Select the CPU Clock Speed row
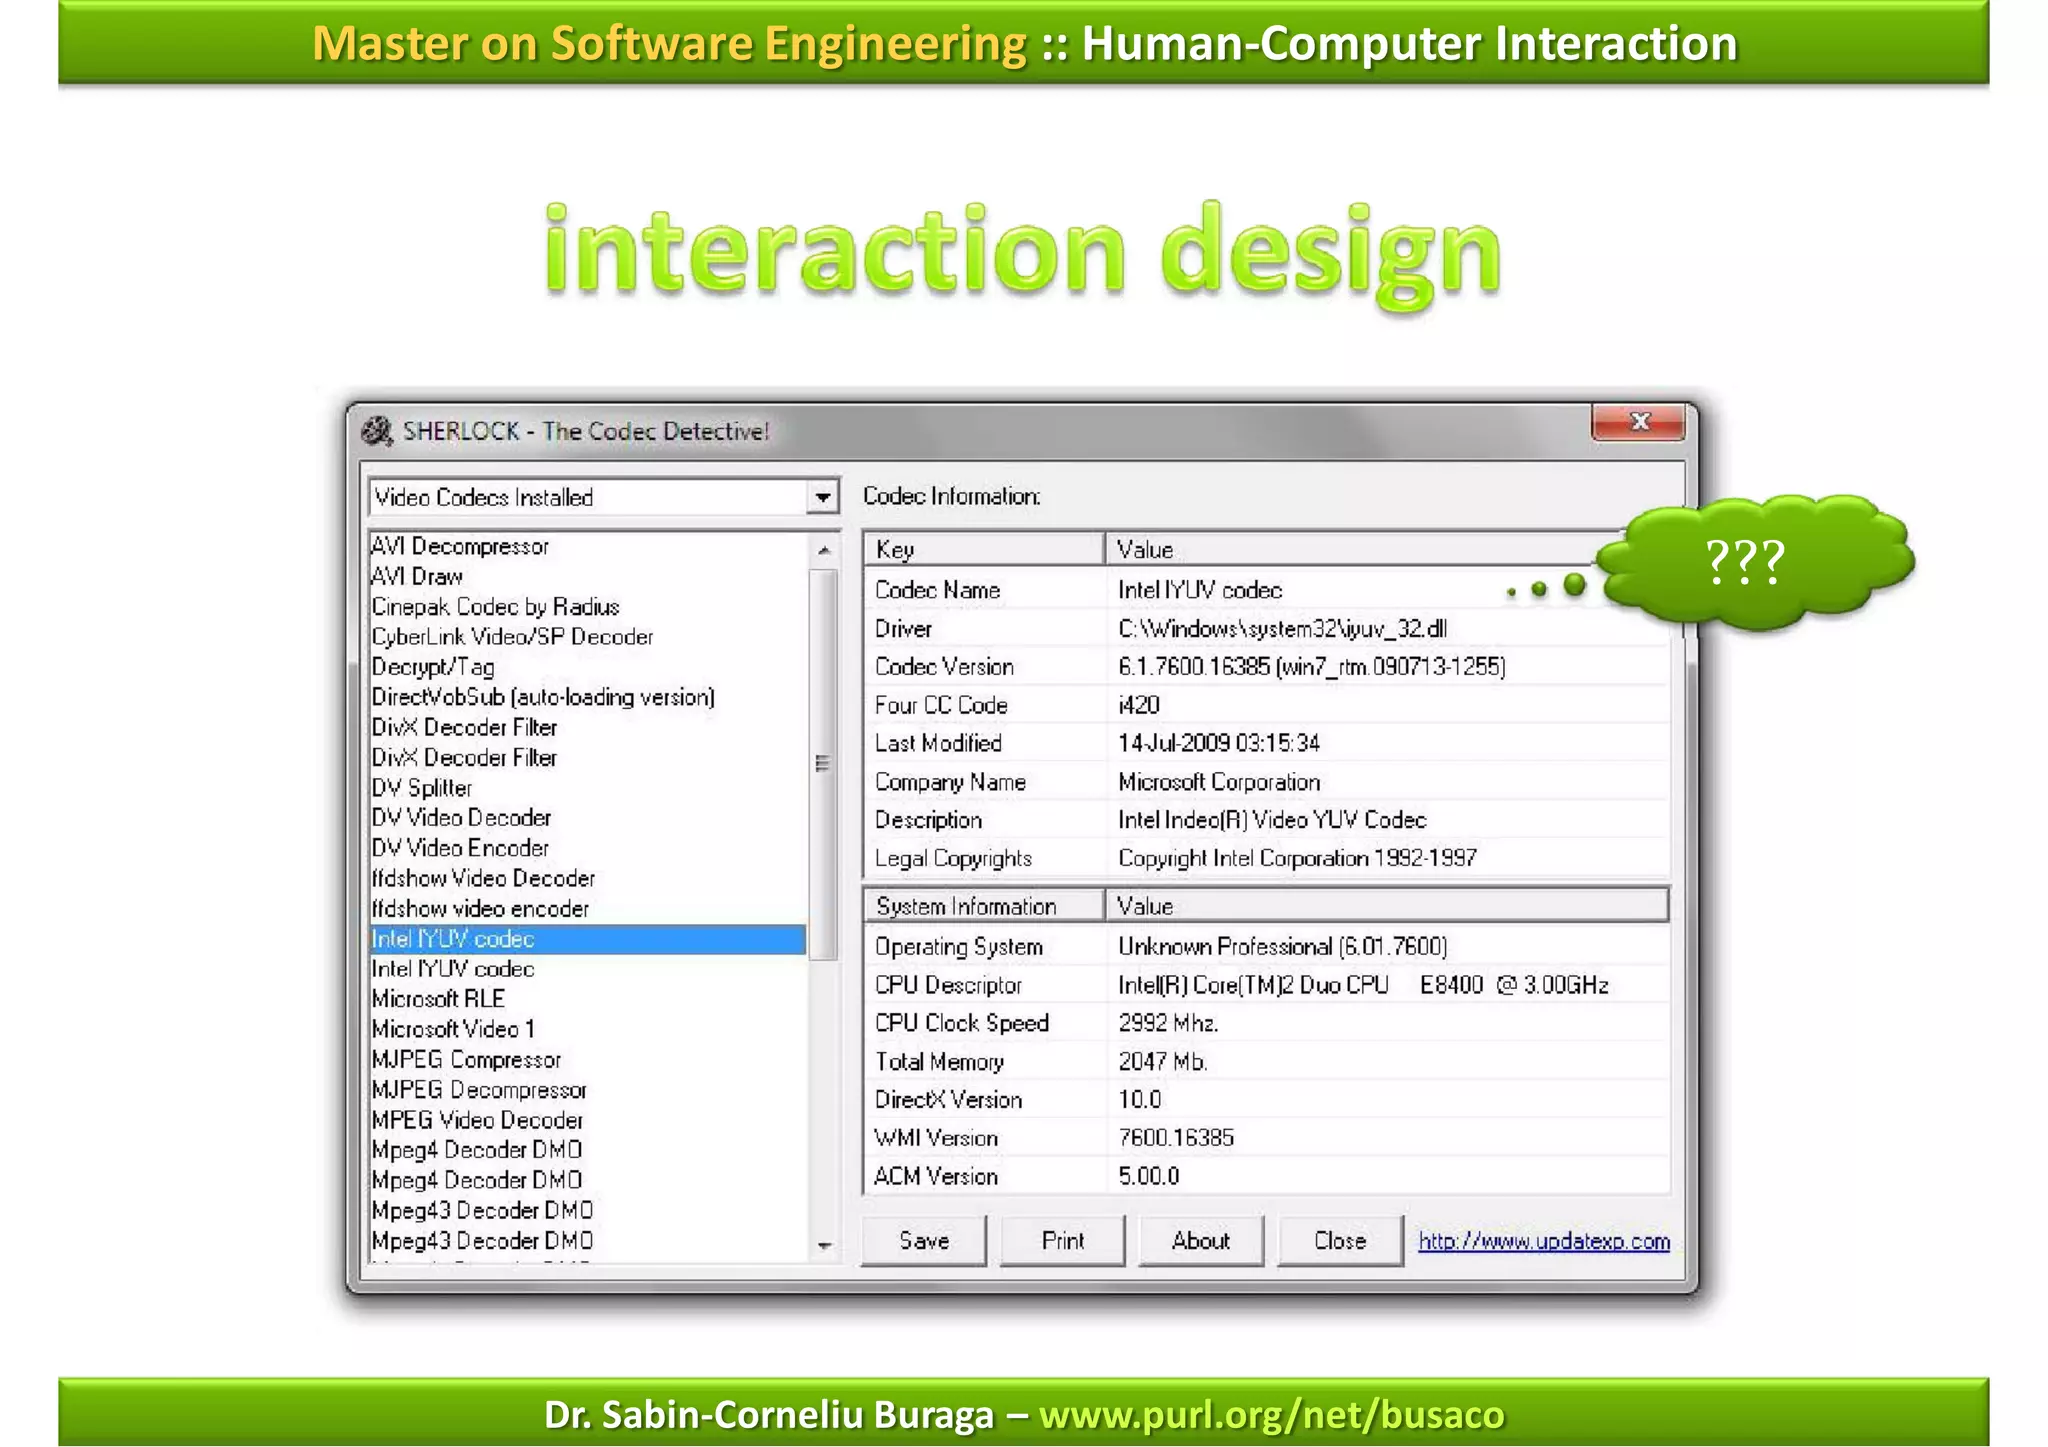The width and height of the screenshot is (2048, 1447). [x=1267, y=1023]
